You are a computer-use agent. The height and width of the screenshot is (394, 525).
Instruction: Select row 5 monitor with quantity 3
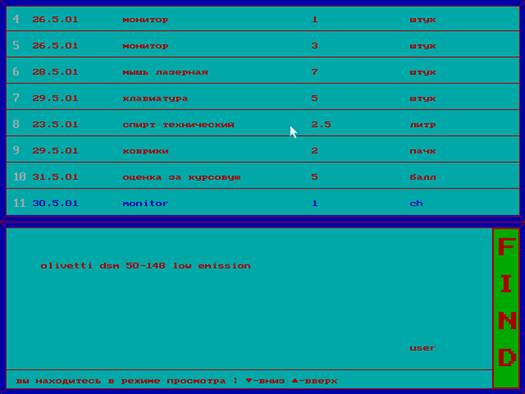click(x=263, y=45)
